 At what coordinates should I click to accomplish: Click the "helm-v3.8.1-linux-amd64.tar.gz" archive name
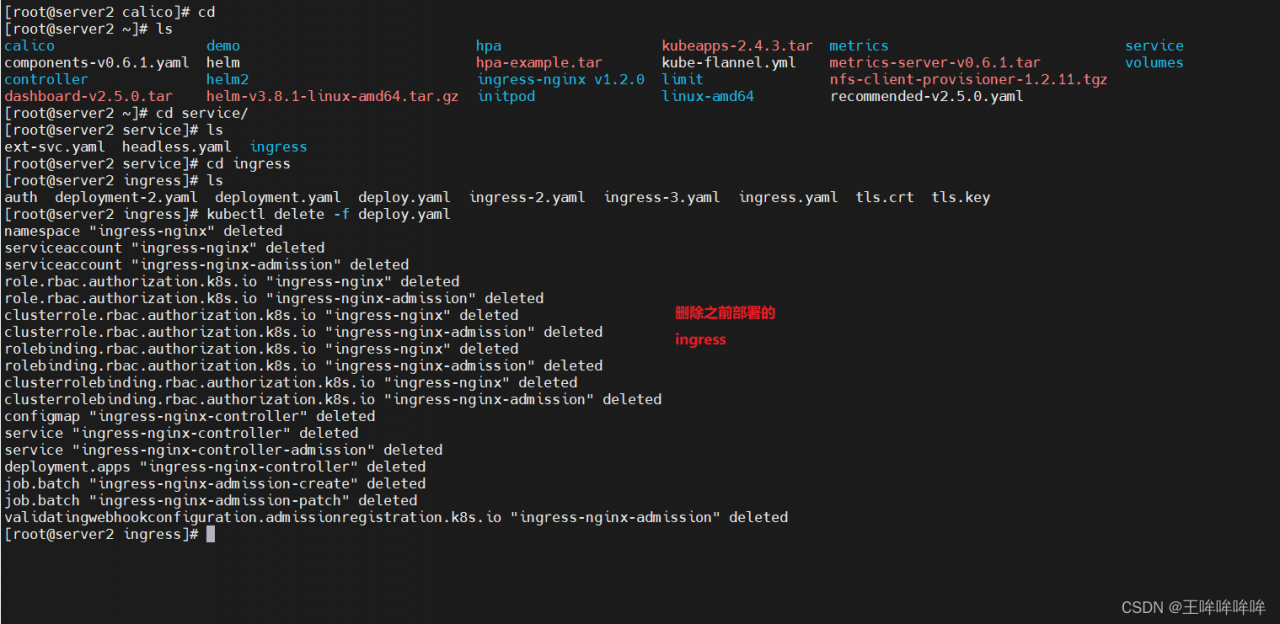click(332, 97)
